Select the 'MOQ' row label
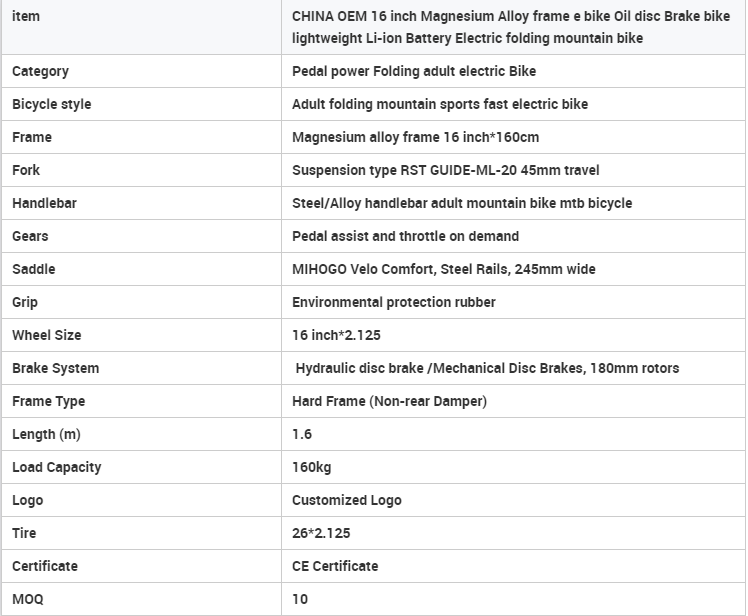 [28, 599]
